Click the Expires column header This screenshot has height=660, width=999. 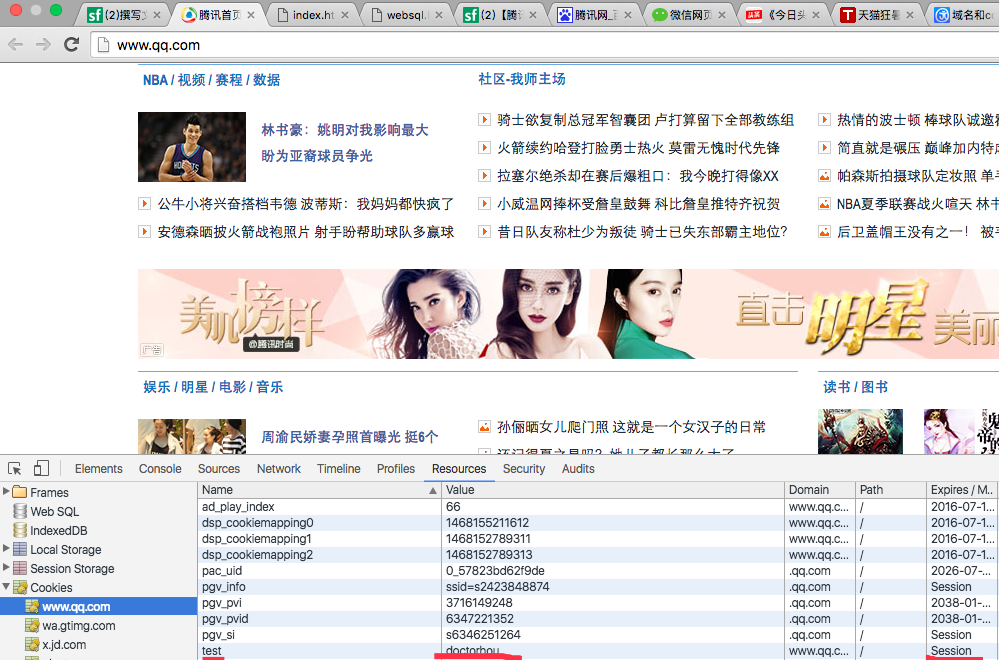[x=963, y=490]
